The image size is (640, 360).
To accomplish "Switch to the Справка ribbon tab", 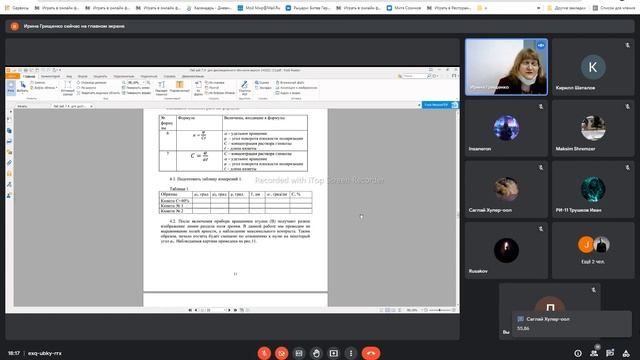I will (x=169, y=76).
